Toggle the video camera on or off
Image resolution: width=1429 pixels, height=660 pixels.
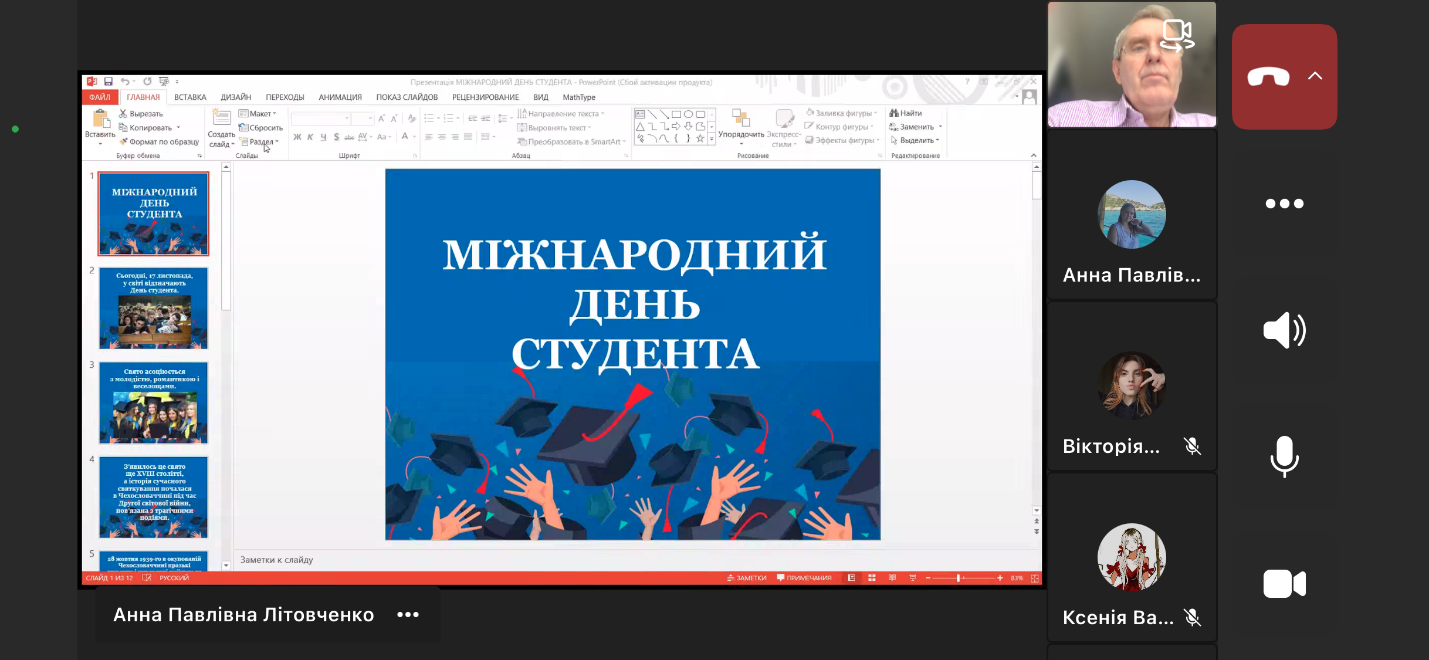pyautogui.click(x=1284, y=584)
